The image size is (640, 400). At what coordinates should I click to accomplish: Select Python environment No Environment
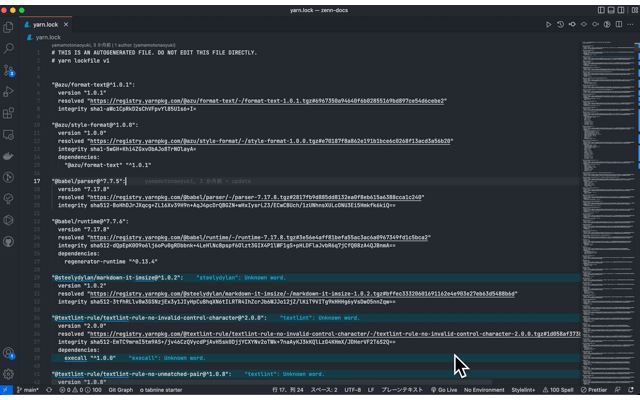[x=484, y=390]
